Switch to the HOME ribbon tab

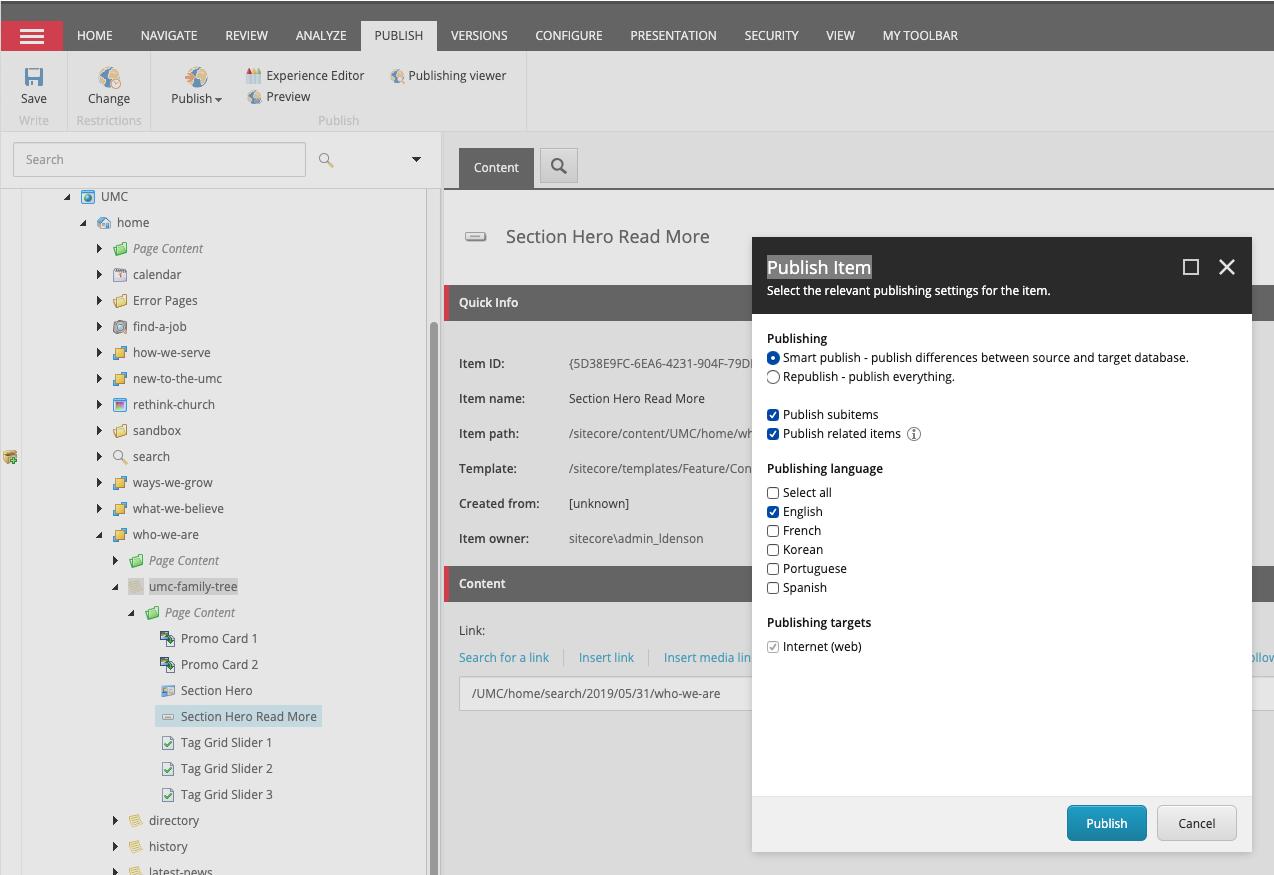tap(95, 36)
